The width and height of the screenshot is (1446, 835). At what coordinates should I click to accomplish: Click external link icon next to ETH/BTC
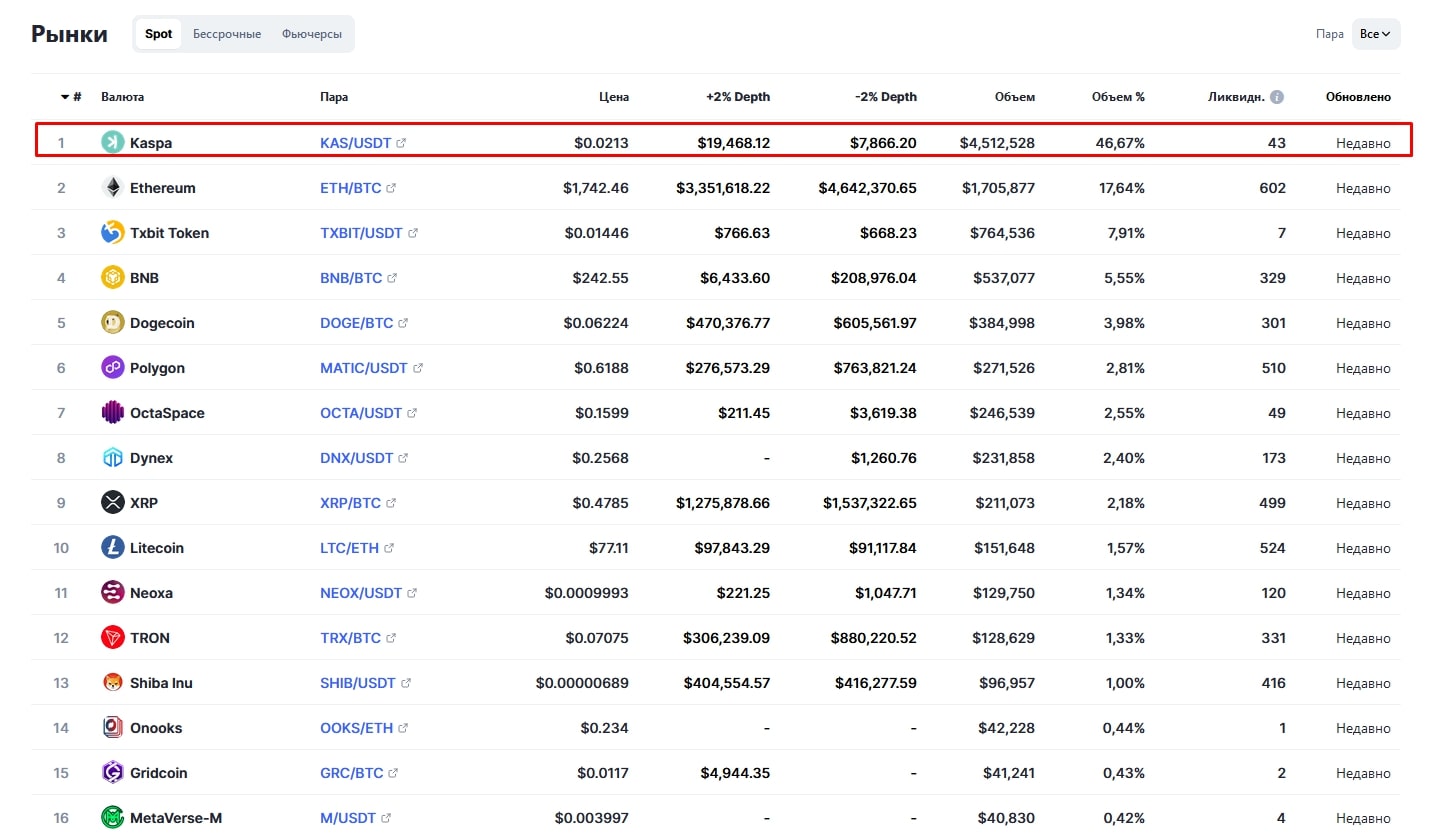(392, 188)
